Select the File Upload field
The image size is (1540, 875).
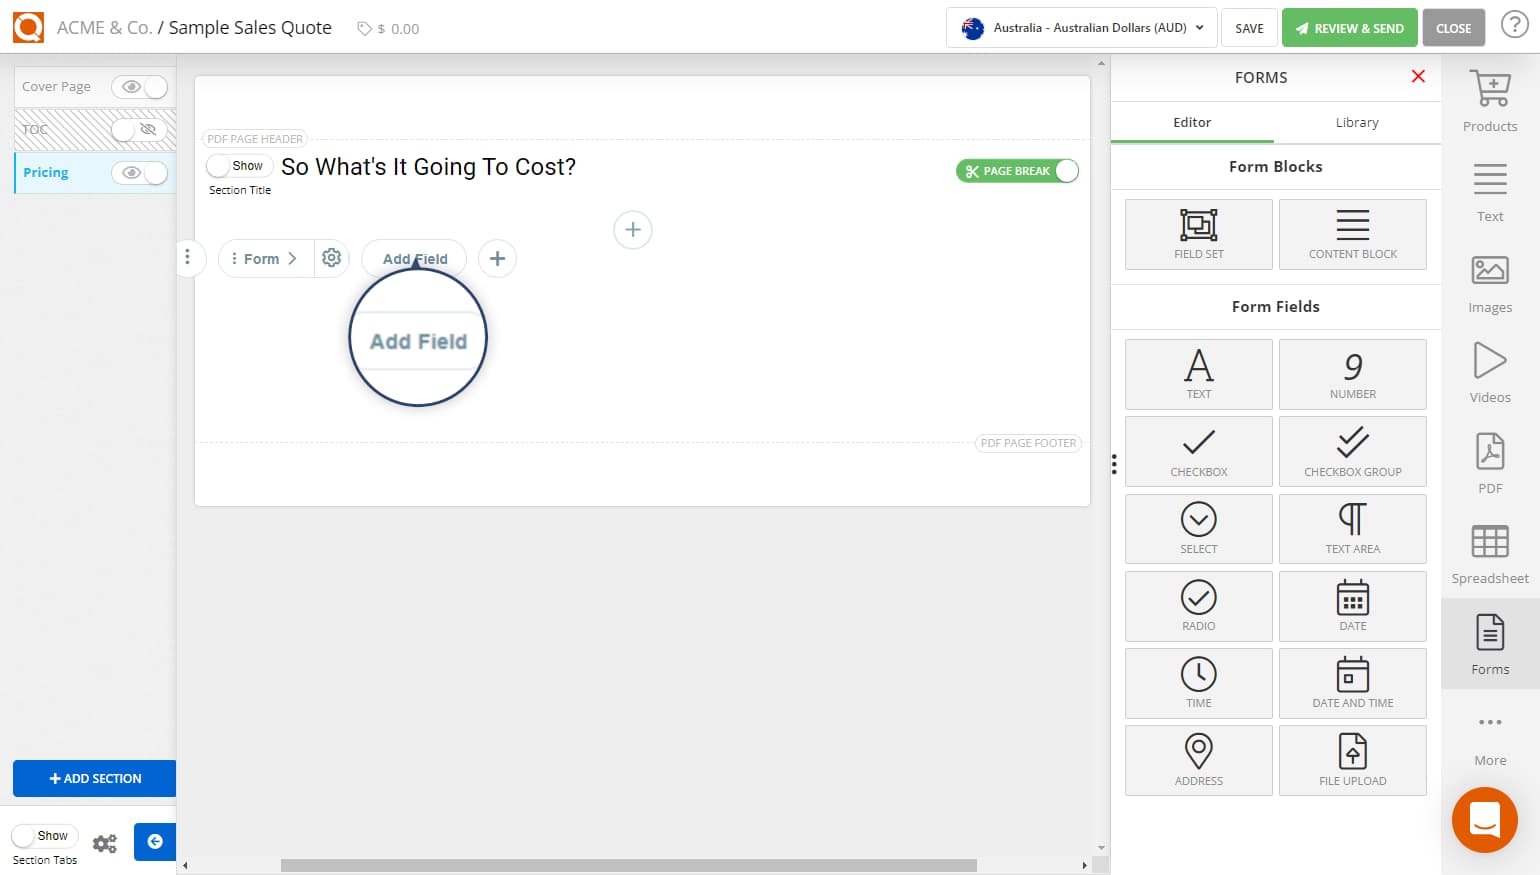(x=1352, y=760)
